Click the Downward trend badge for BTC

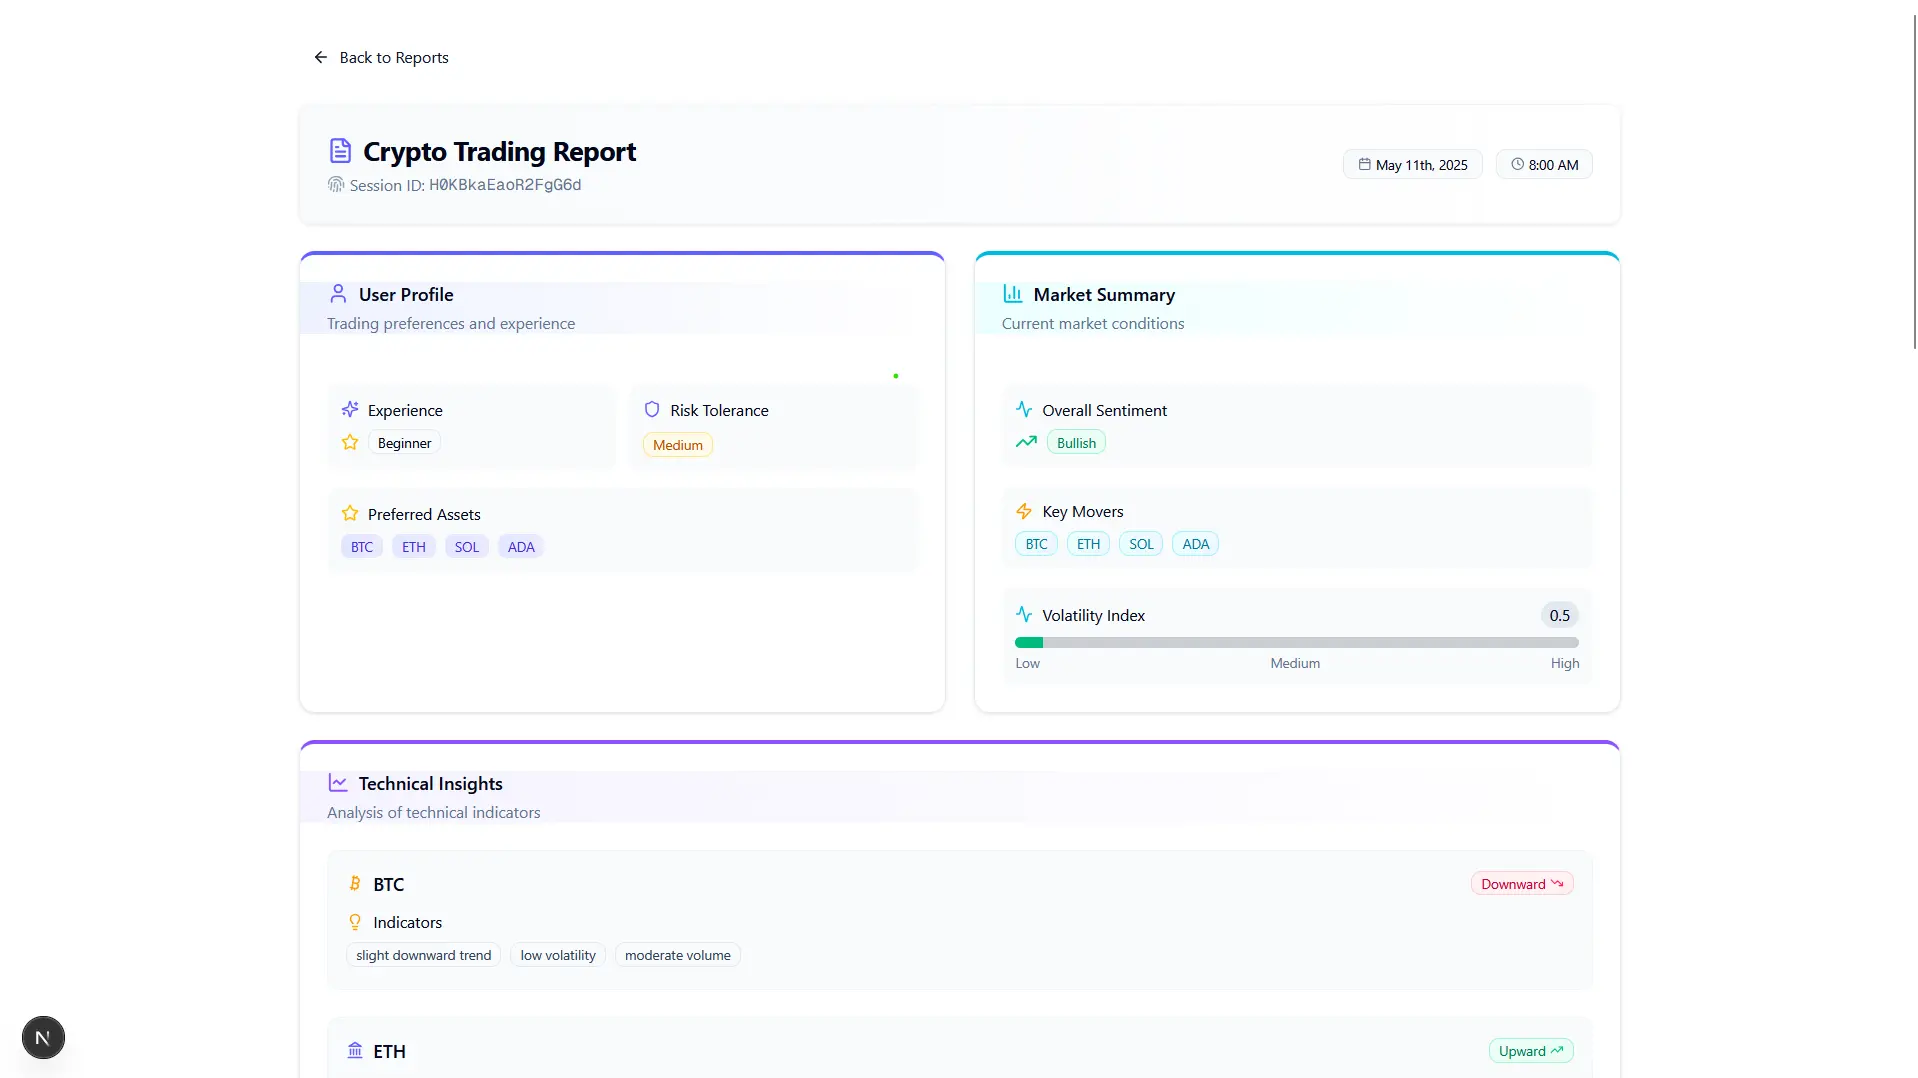click(x=1520, y=883)
